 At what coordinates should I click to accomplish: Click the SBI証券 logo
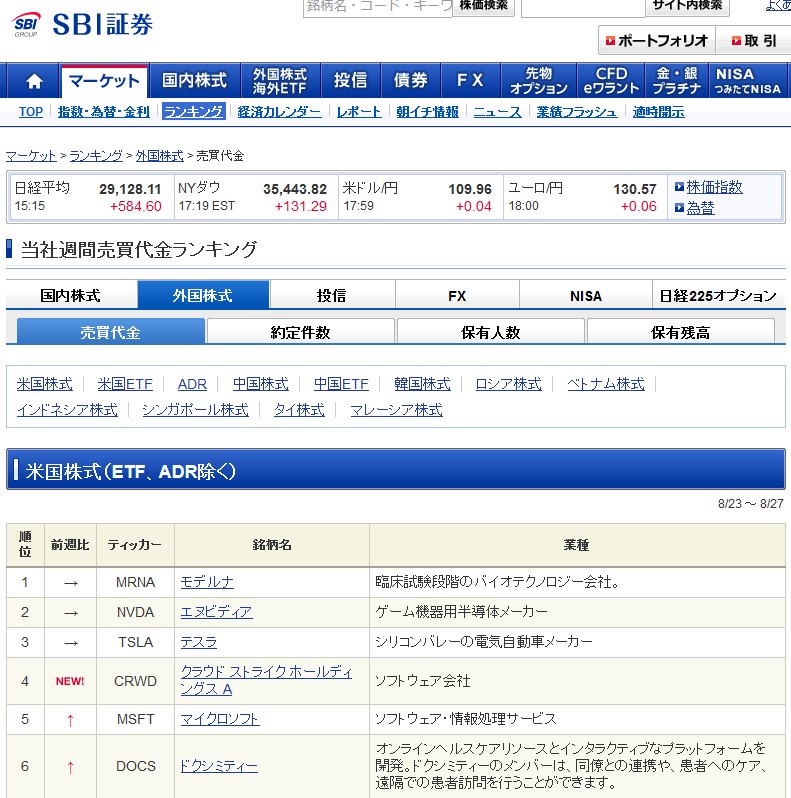click(83, 24)
